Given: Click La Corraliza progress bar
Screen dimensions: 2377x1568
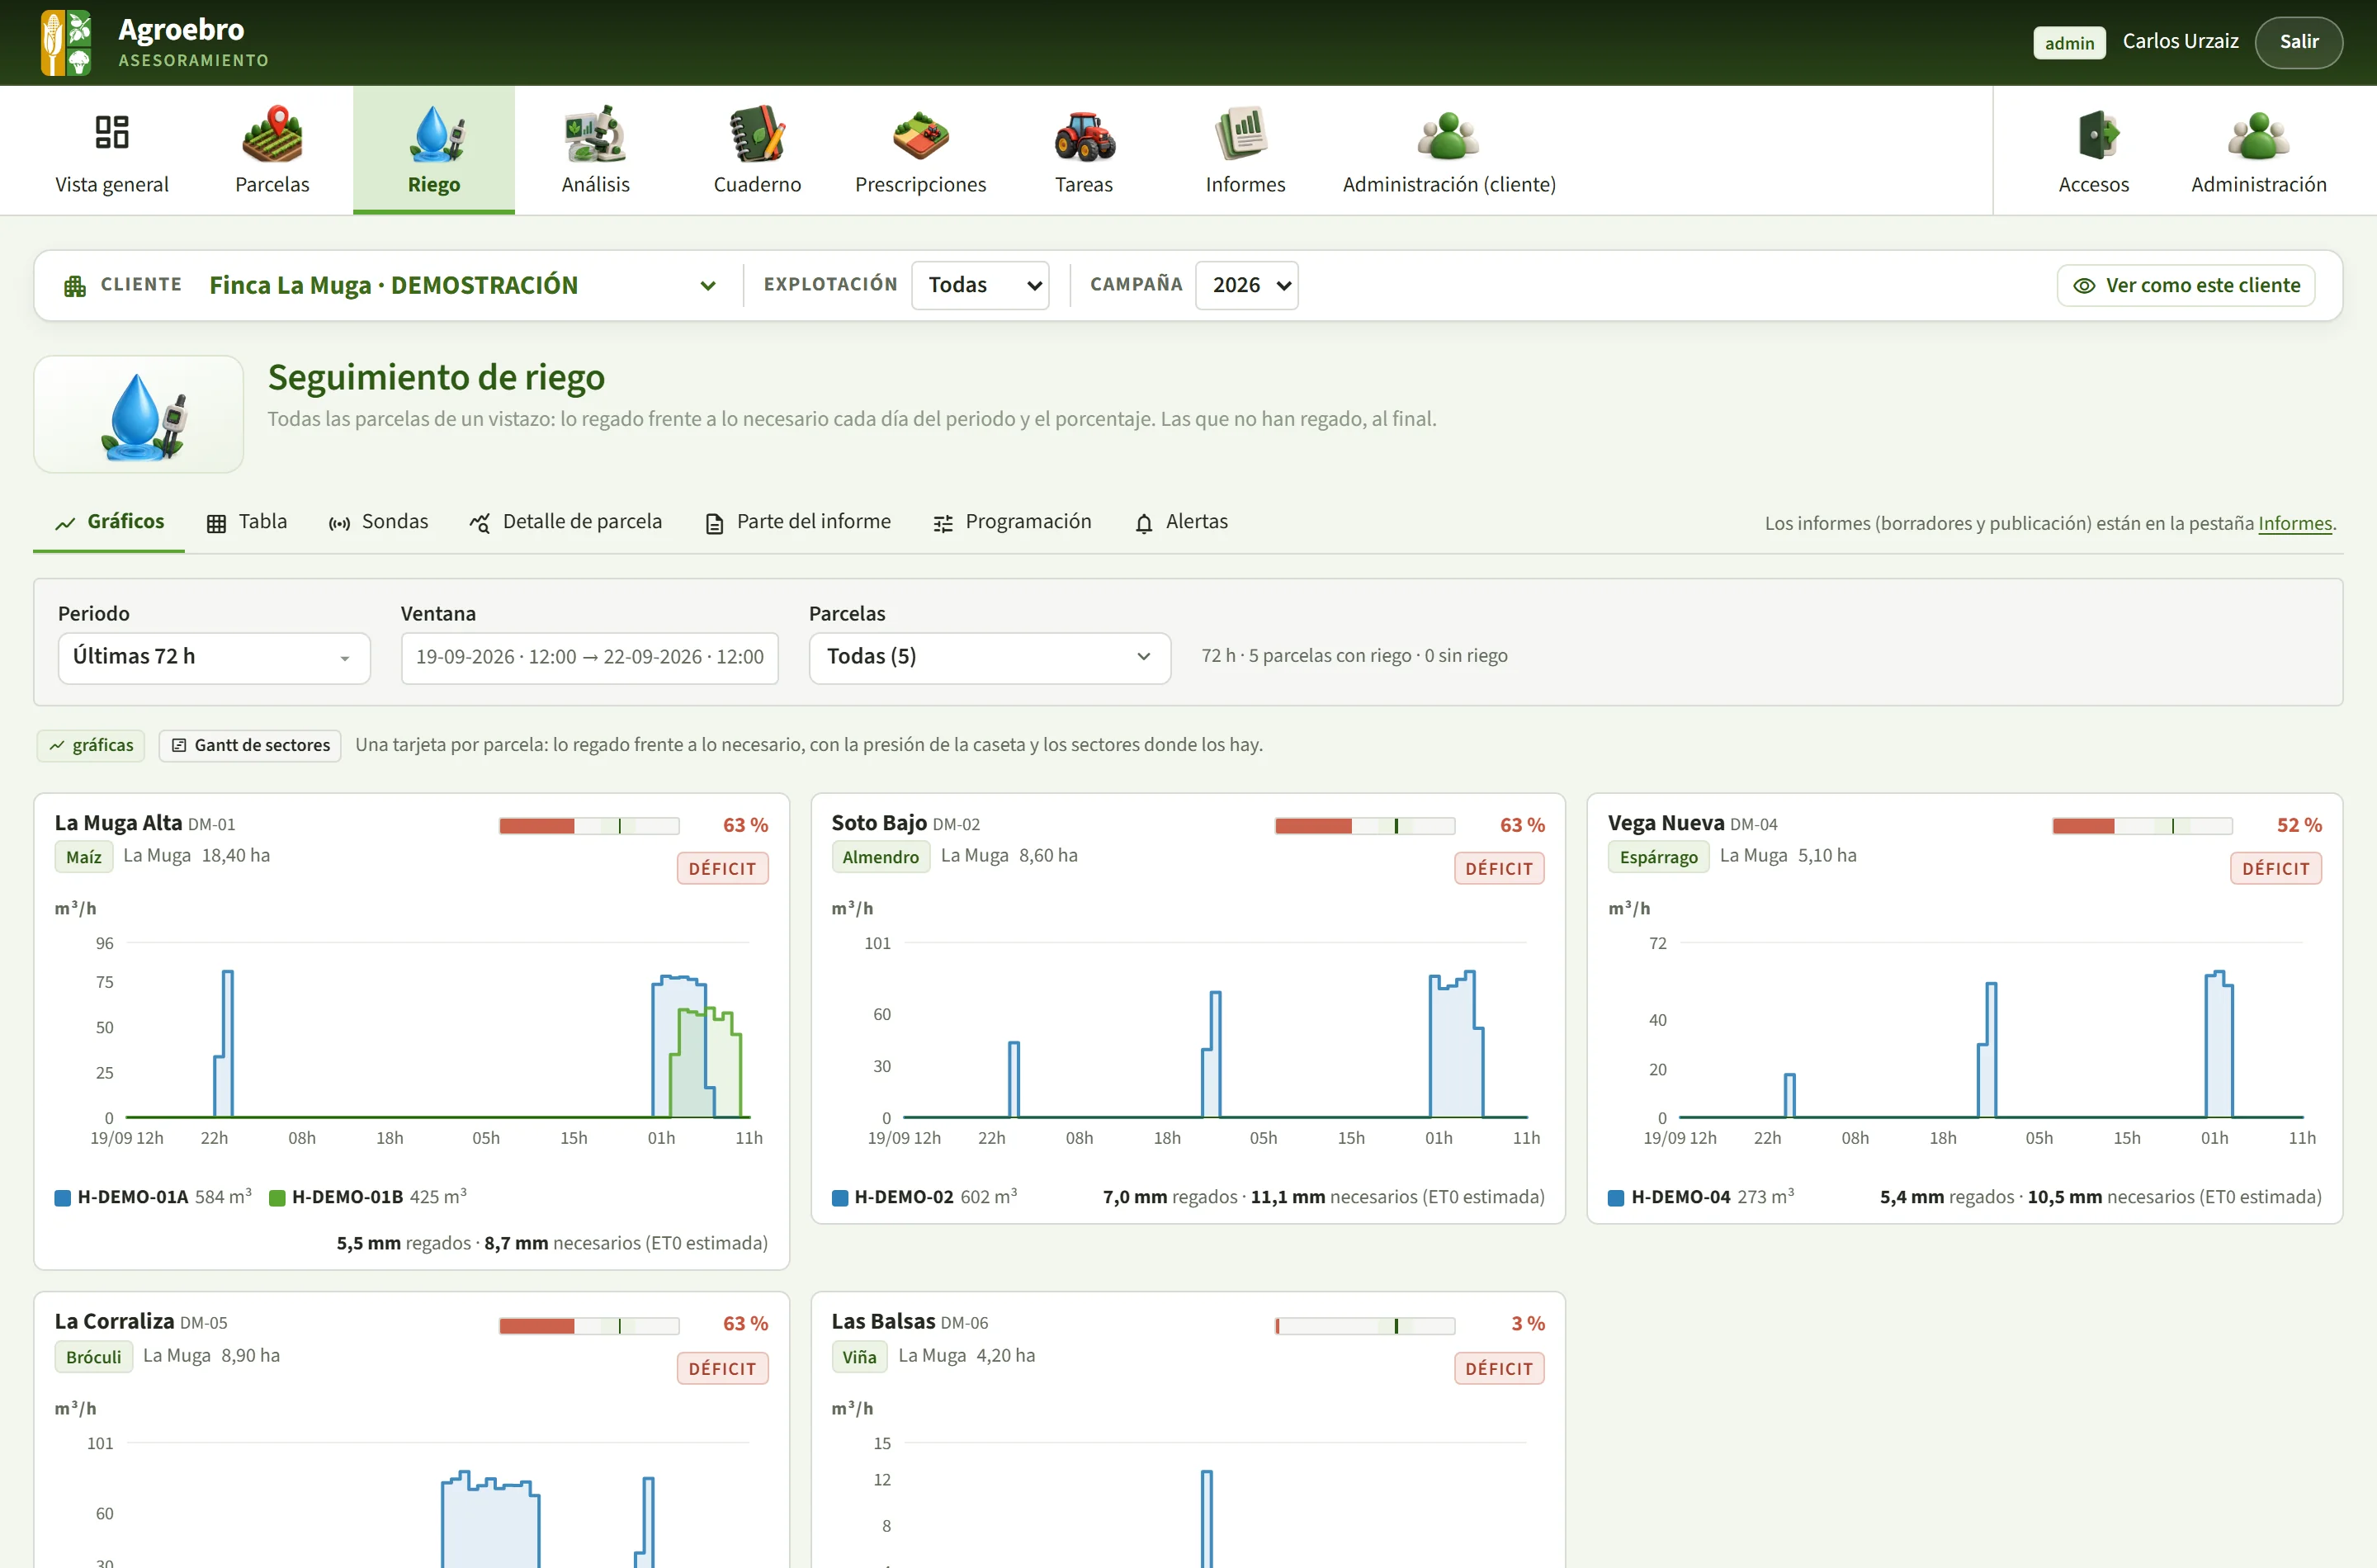Looking at the screenshot, I should pos(589,1326).
